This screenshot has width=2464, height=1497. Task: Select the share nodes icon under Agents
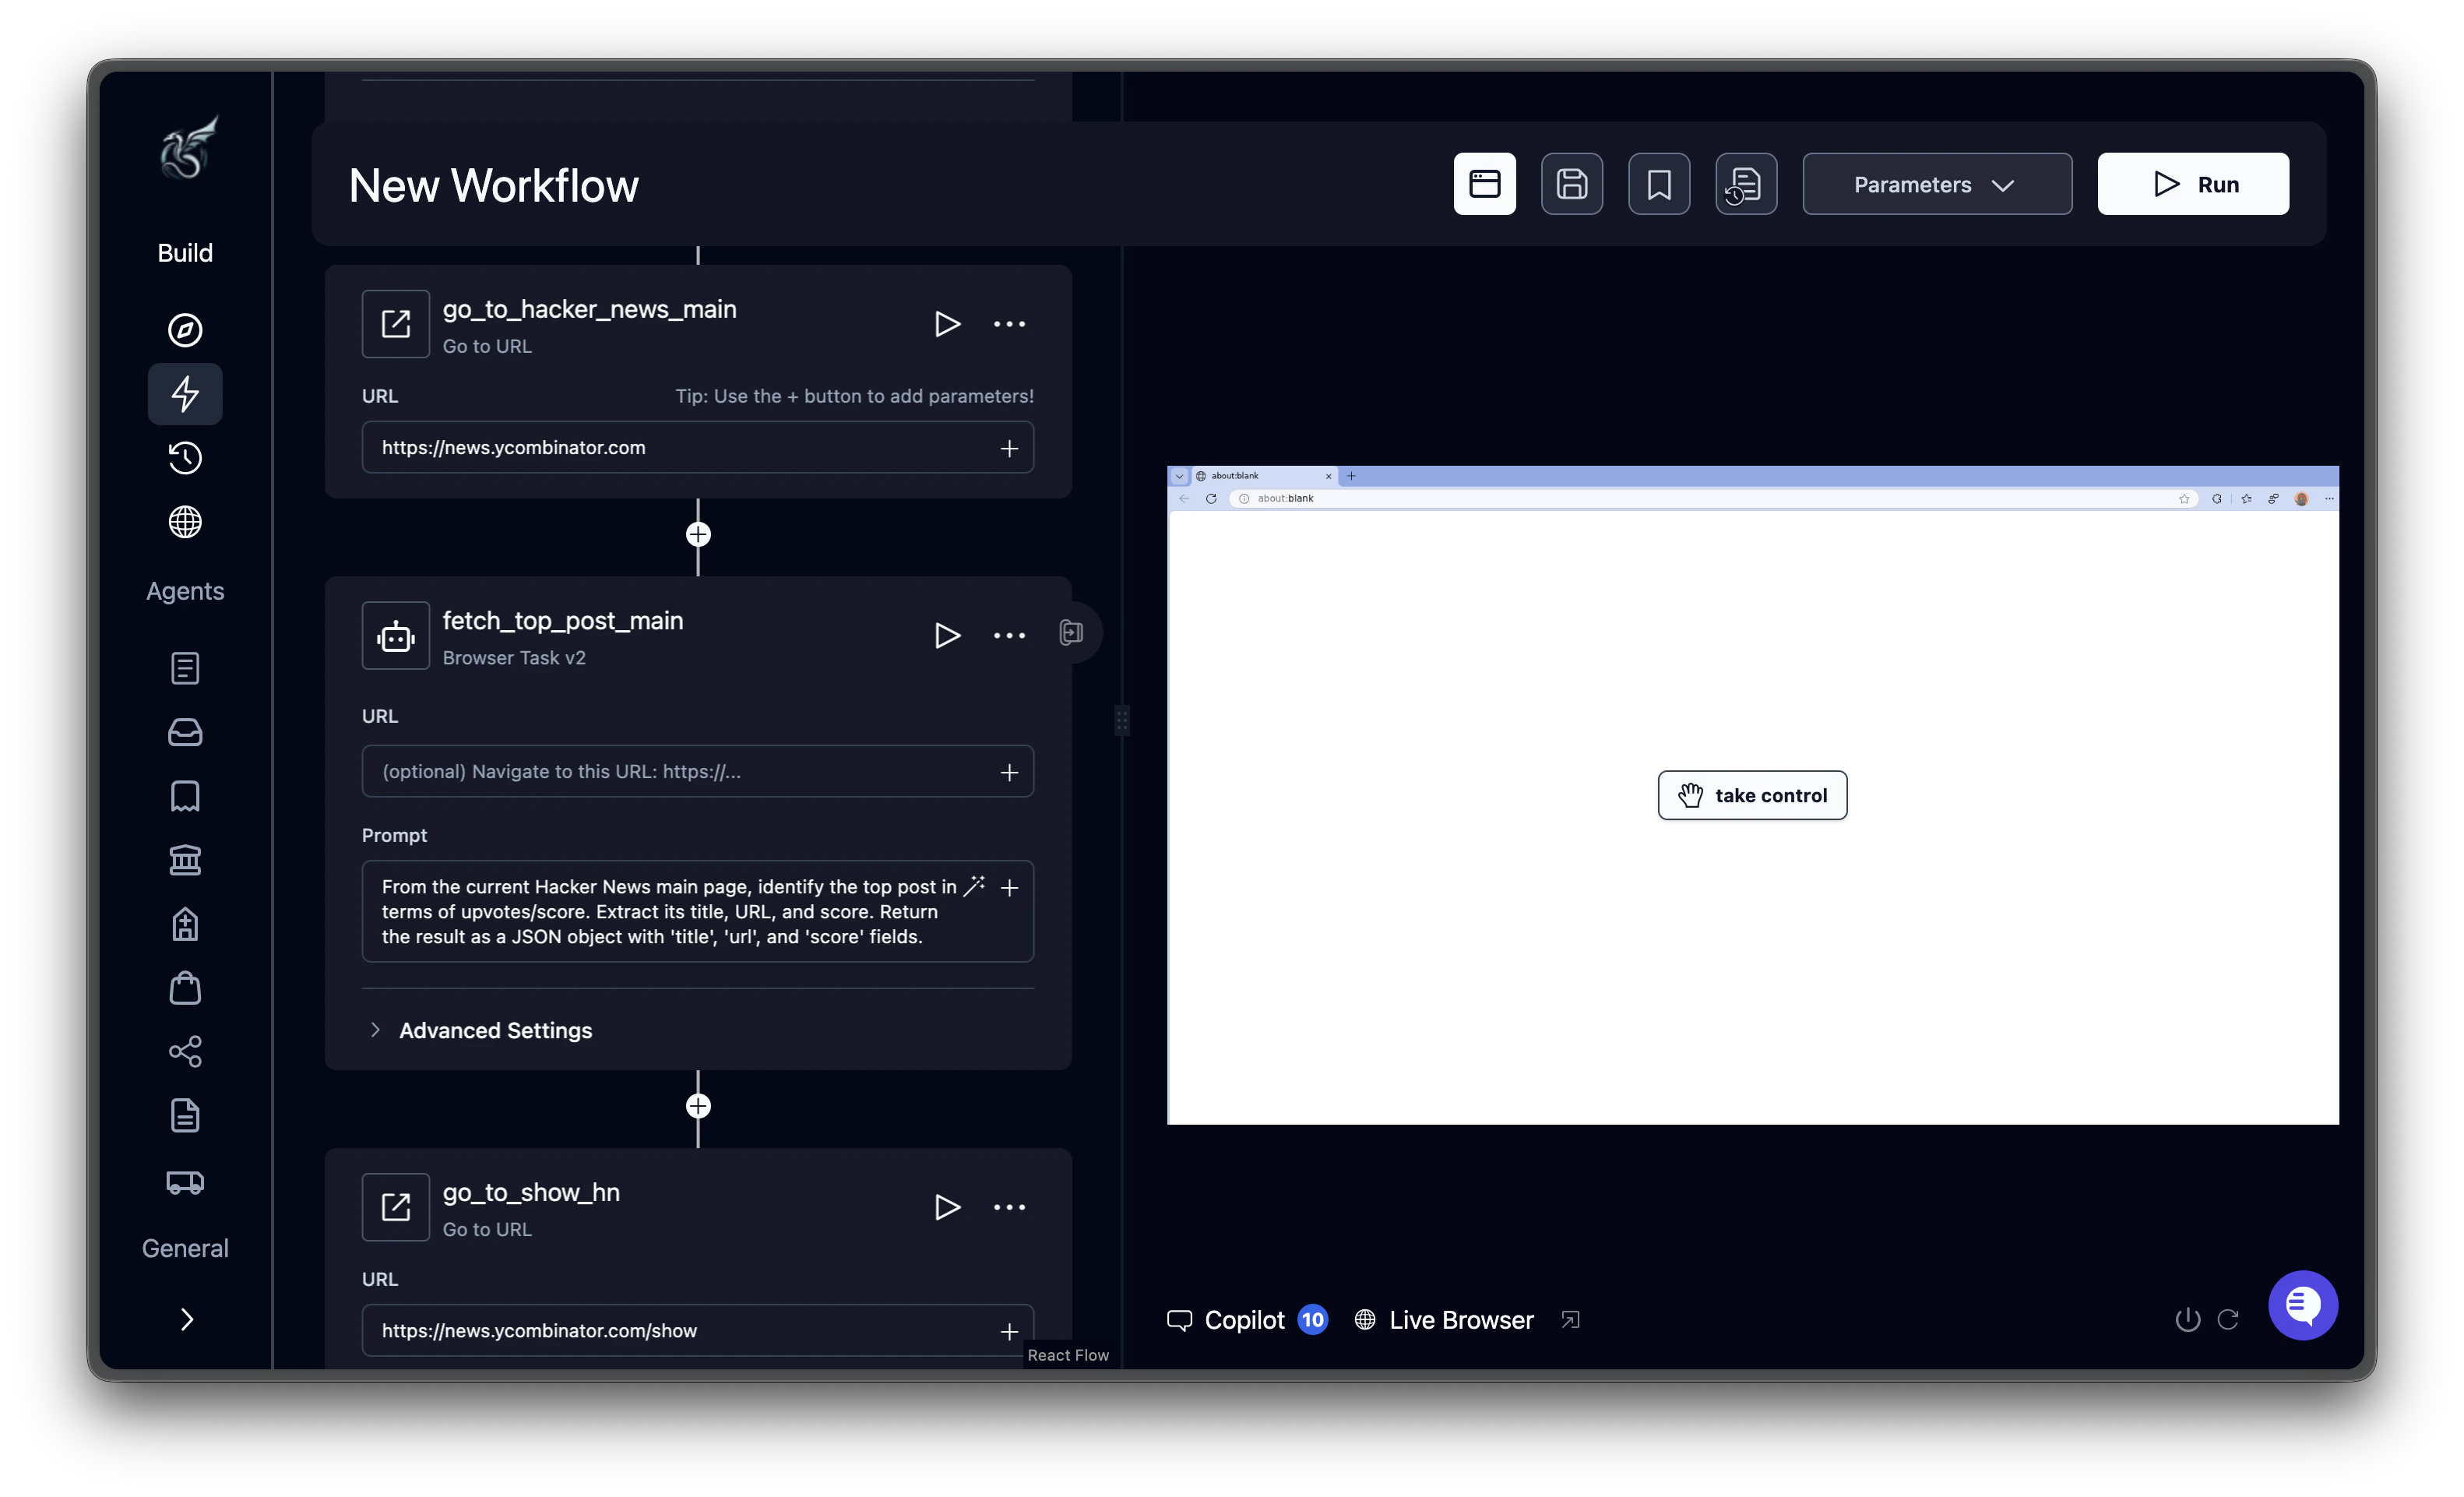[185, 1051]
